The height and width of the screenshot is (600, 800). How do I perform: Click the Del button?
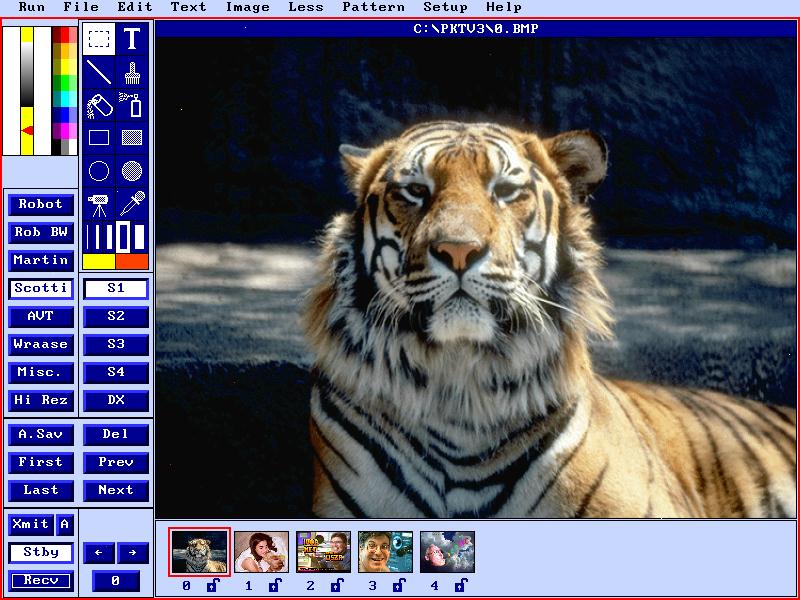(x=116, y=435)
